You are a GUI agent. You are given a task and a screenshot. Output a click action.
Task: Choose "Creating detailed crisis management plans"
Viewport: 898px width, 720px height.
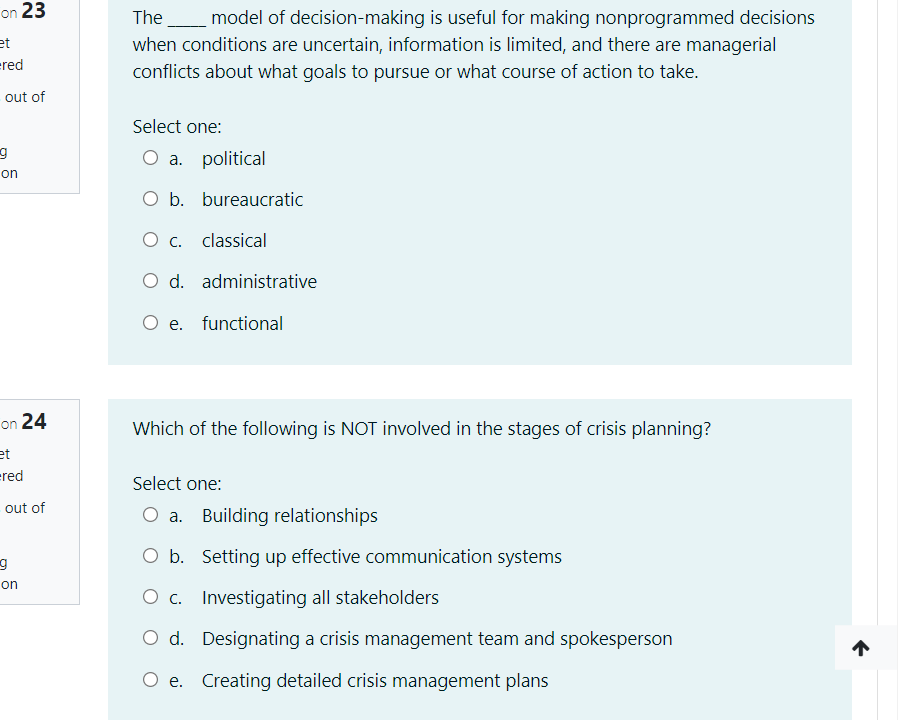(x=150, y=679)
